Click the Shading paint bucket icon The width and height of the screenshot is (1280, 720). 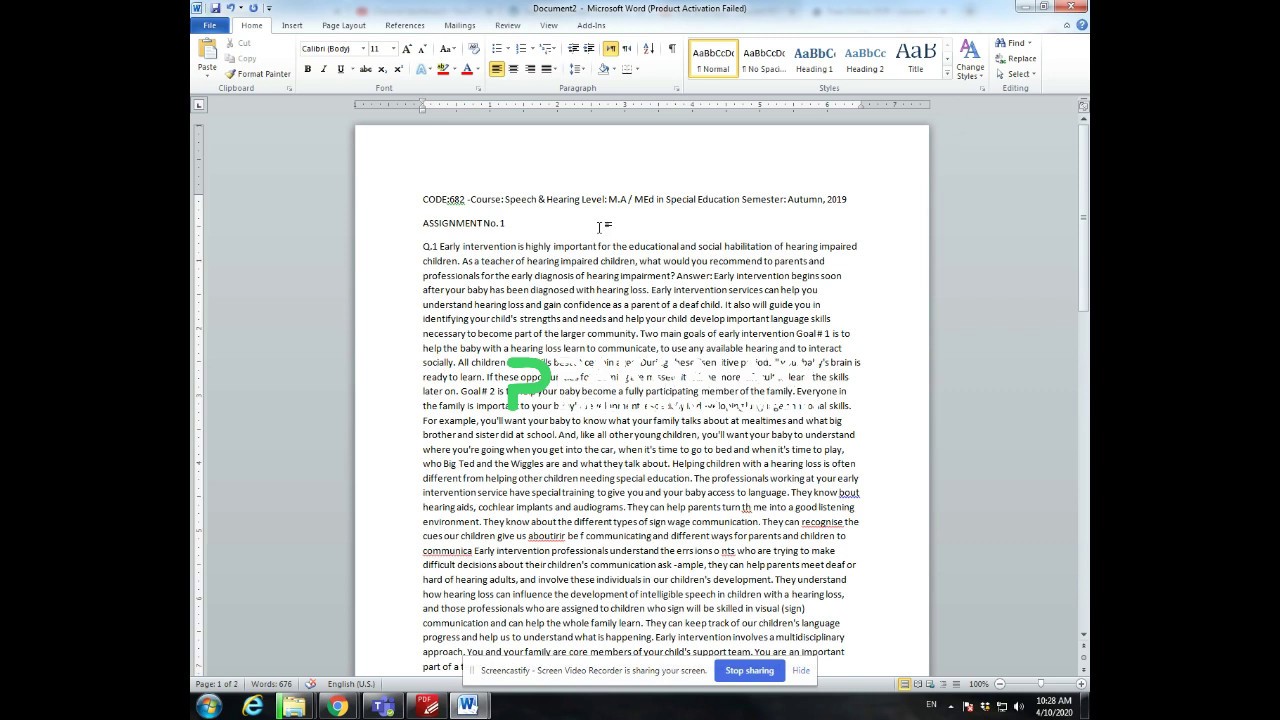pos(603,69)
